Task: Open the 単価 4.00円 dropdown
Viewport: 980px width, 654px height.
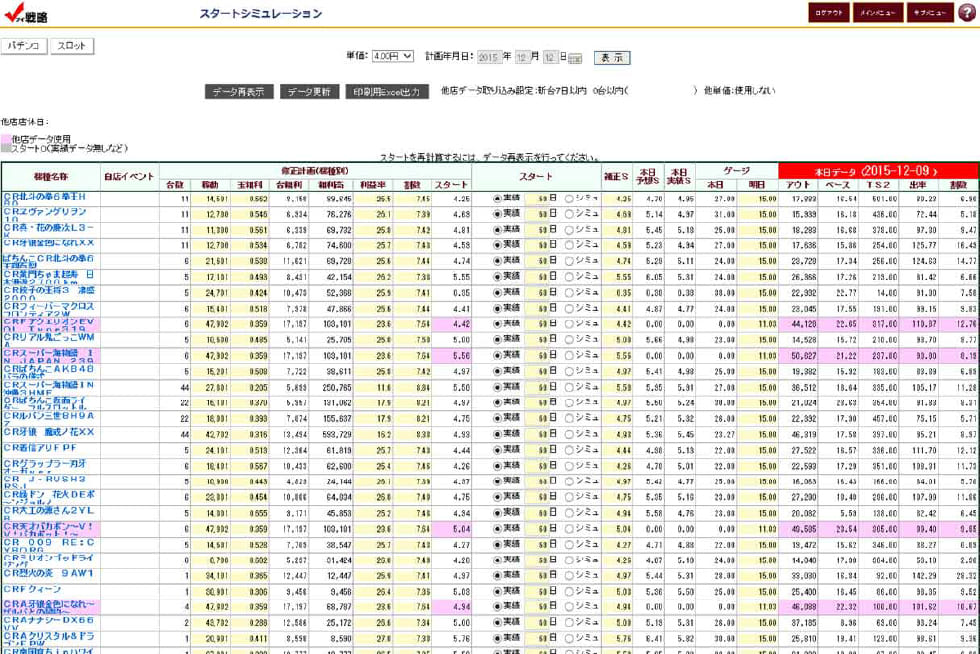Action: pos(392,57)
